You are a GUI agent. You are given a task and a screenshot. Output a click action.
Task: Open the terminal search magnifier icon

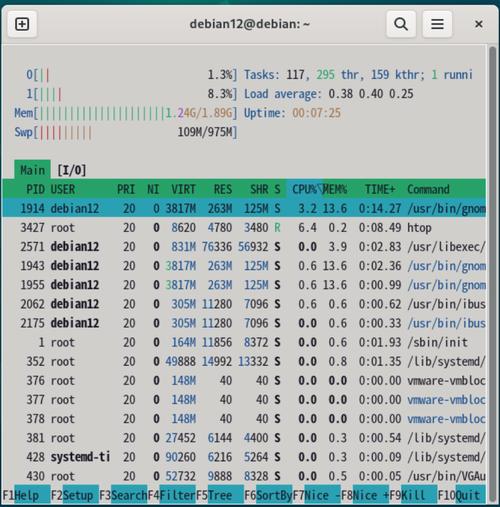click(x=401, y=24)
